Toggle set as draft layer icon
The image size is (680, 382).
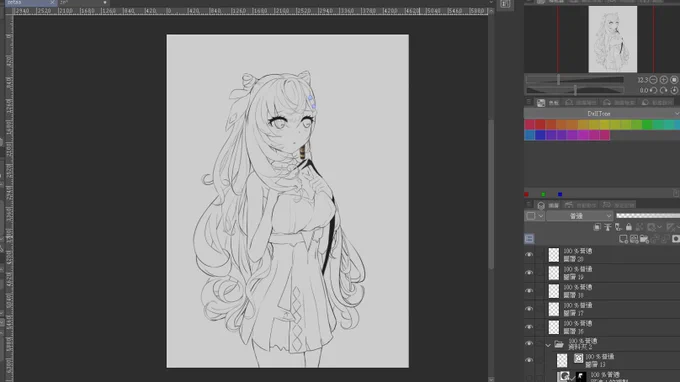(x=618, y=227)
